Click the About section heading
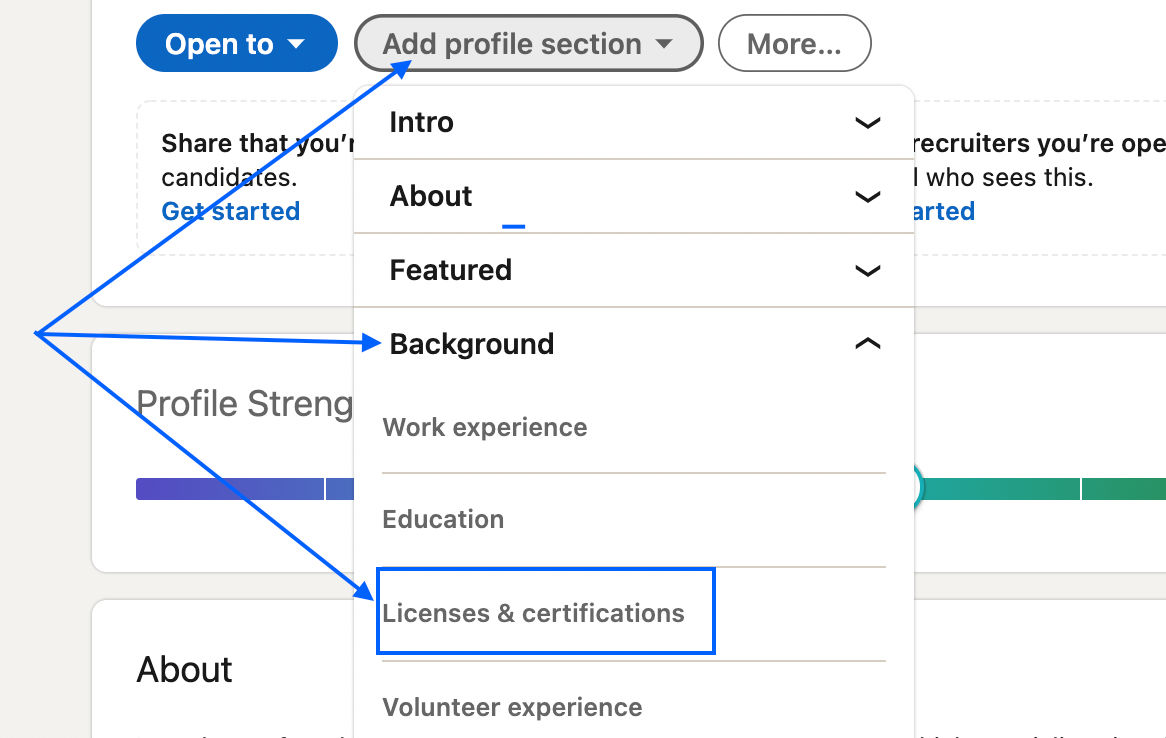The width and height of the screenshot is (1166, 738). (x=184, y=670)
